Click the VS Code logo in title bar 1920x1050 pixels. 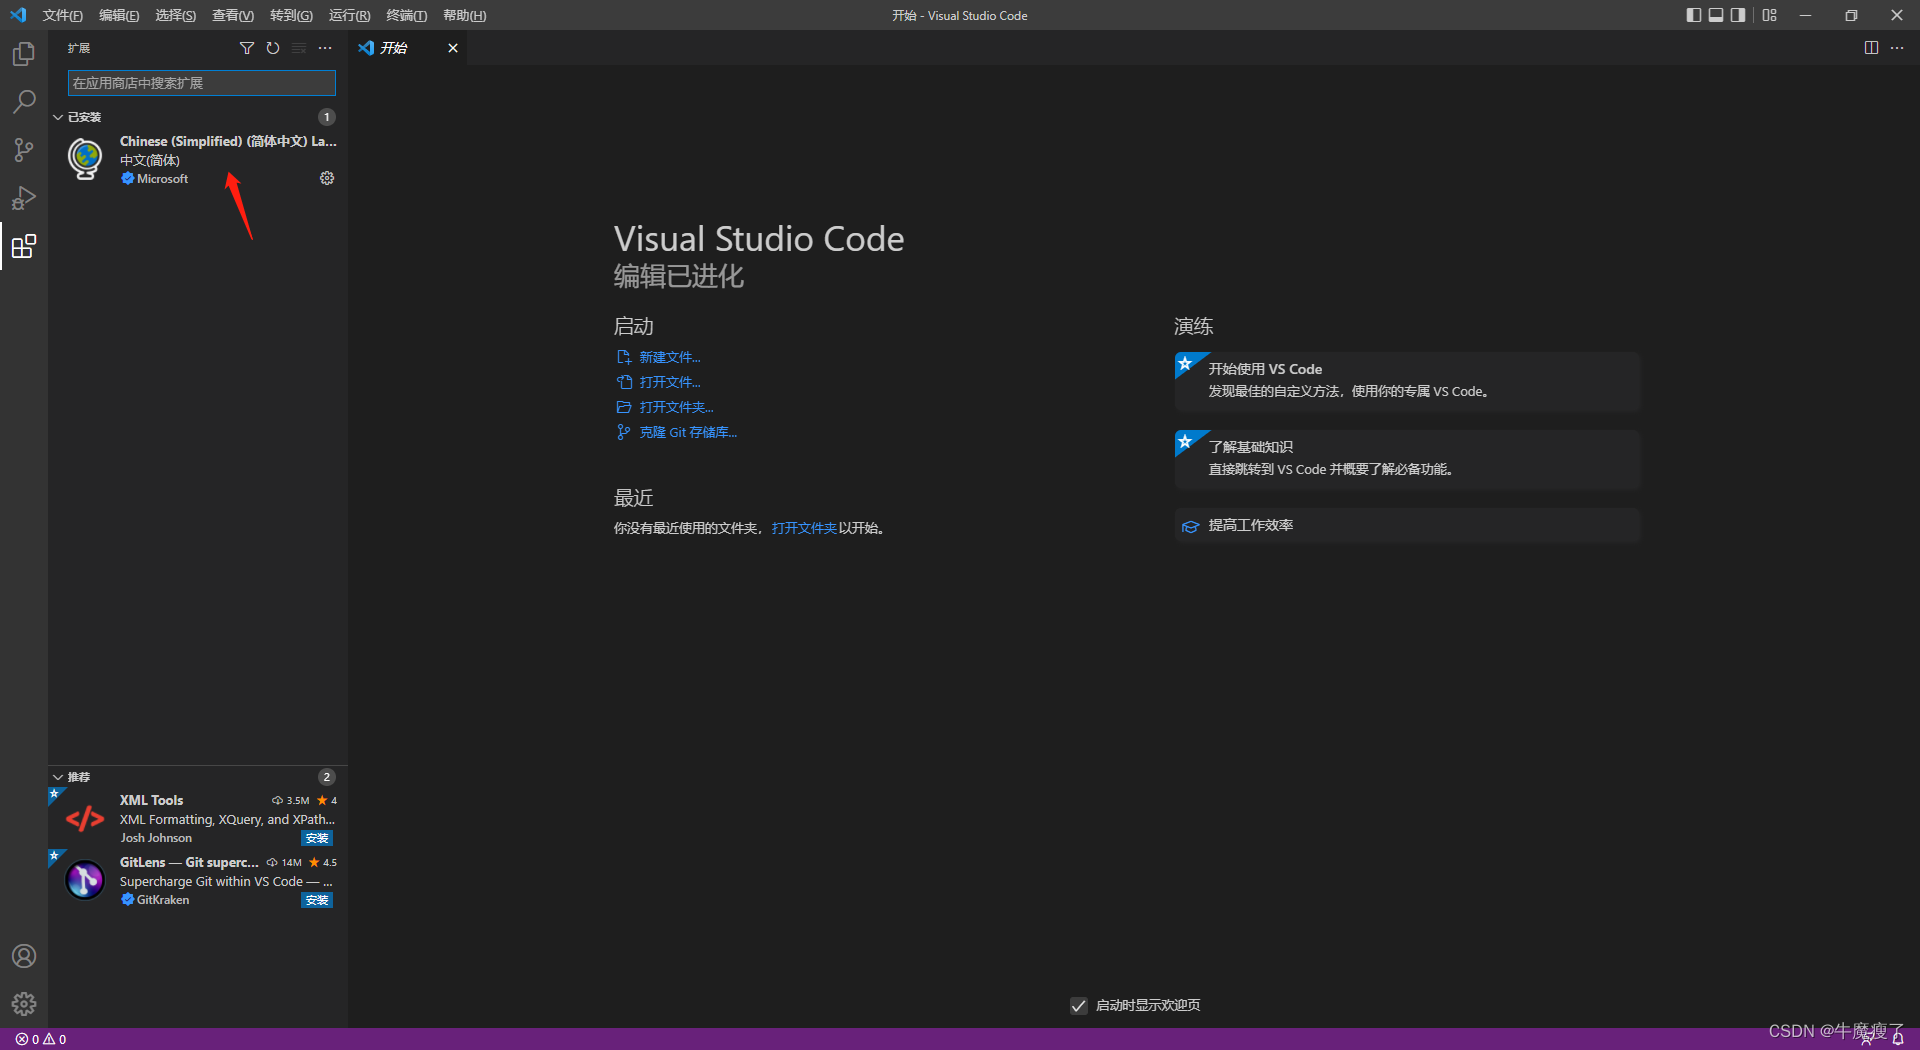(18, 15)
